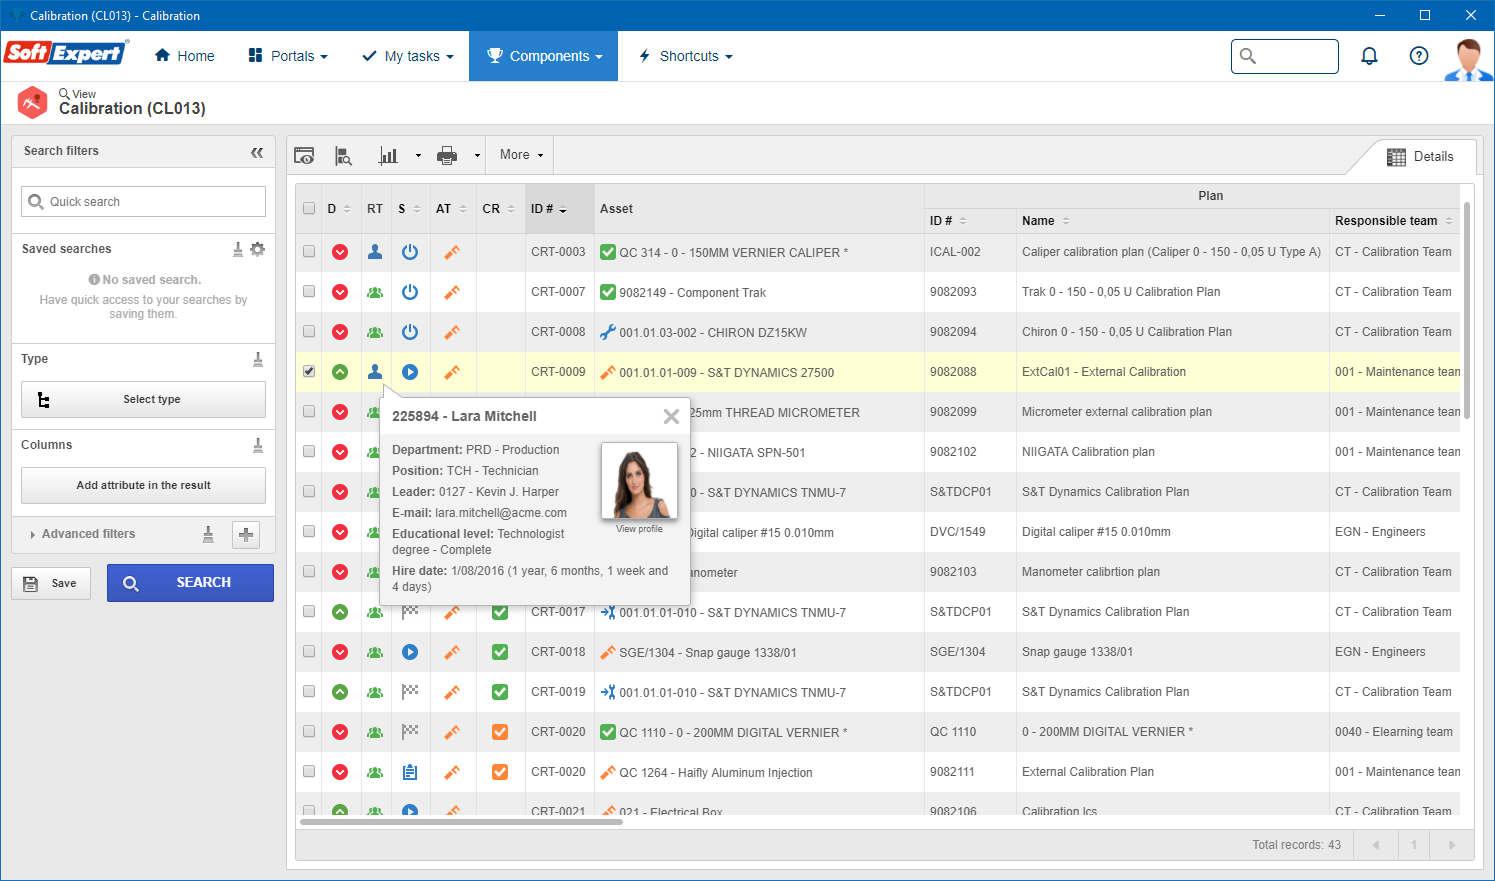Click the play status icon for CRT-0009
Image resolution: width=1495 pixels, height=881 pixels.
[410, 372]
